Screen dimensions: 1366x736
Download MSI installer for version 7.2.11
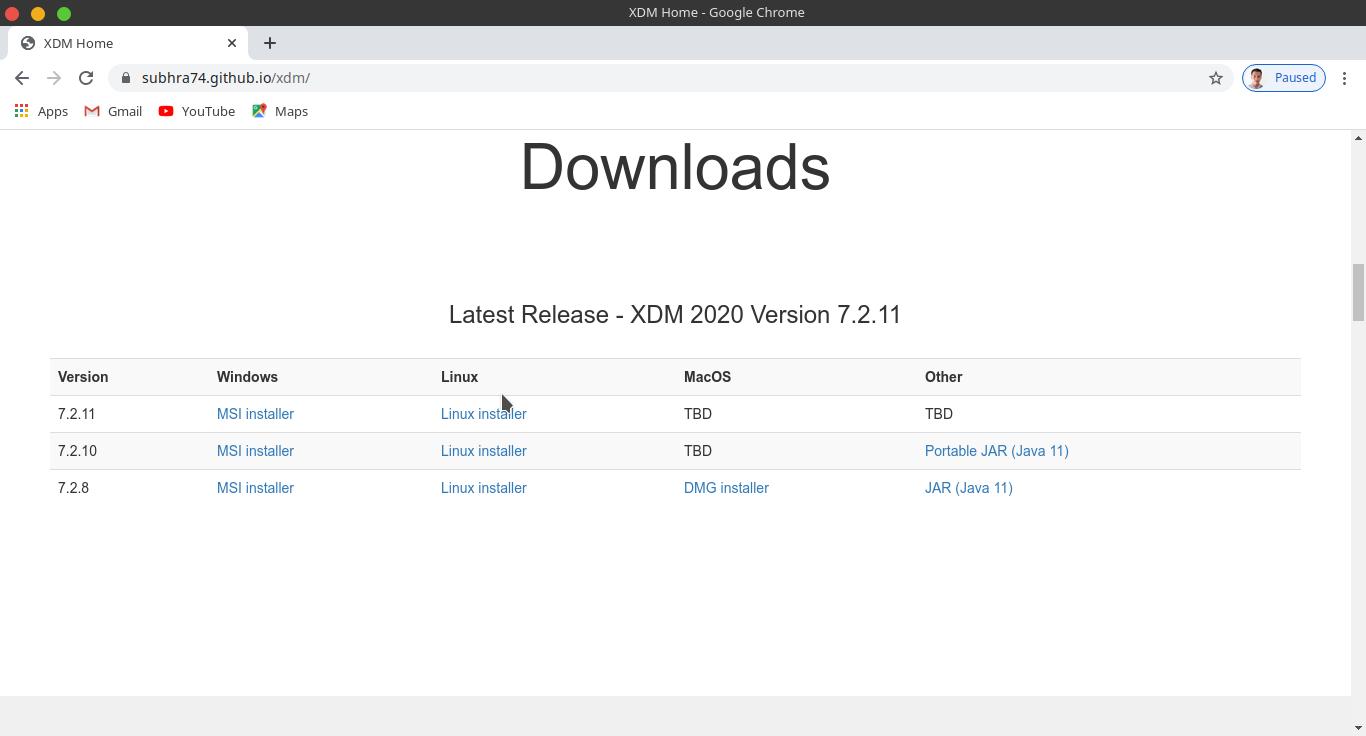pos(255,414)
